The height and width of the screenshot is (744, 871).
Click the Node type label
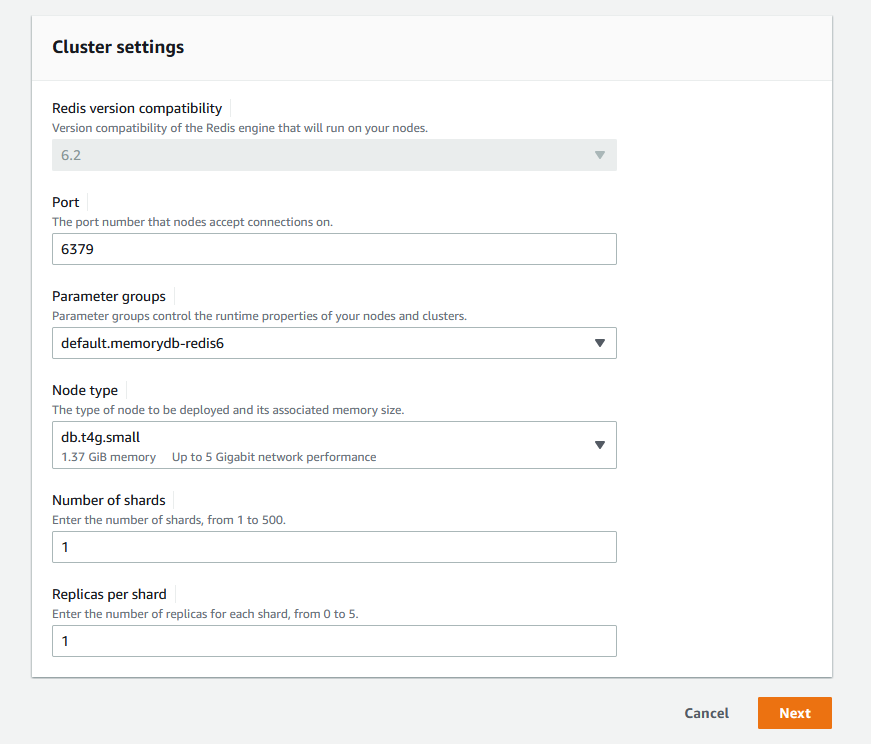[85, 390]
